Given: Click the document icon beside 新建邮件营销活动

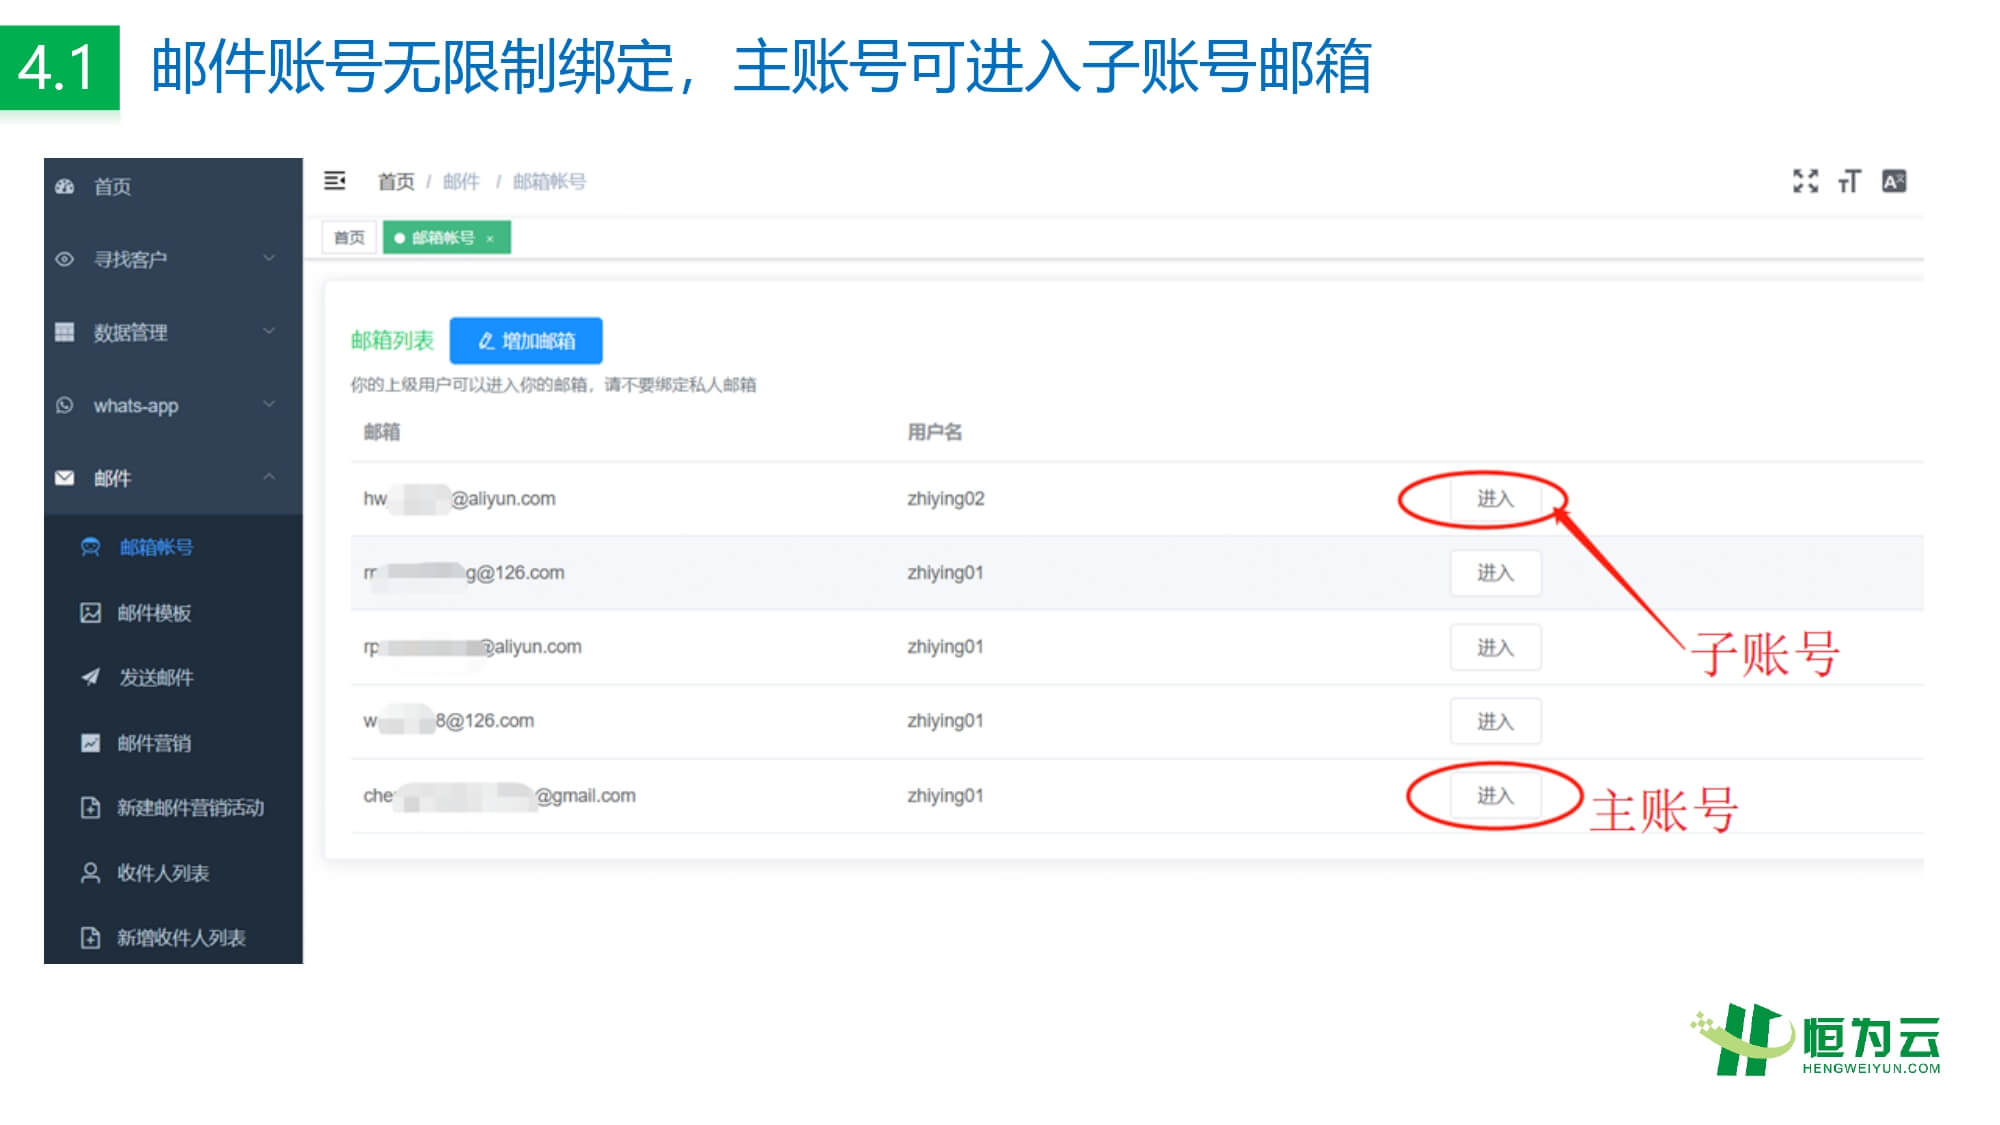Looking at the screenshot, I should pos(91,808).
